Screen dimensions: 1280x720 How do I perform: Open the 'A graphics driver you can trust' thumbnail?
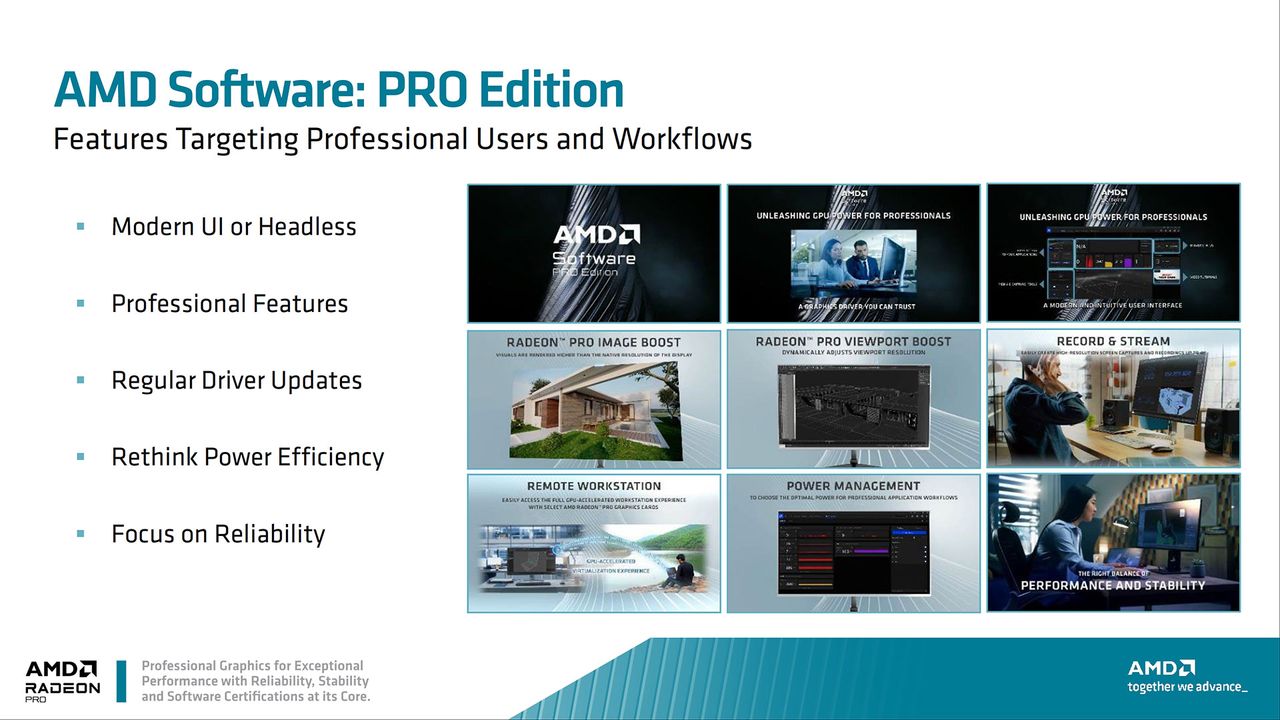854,253
